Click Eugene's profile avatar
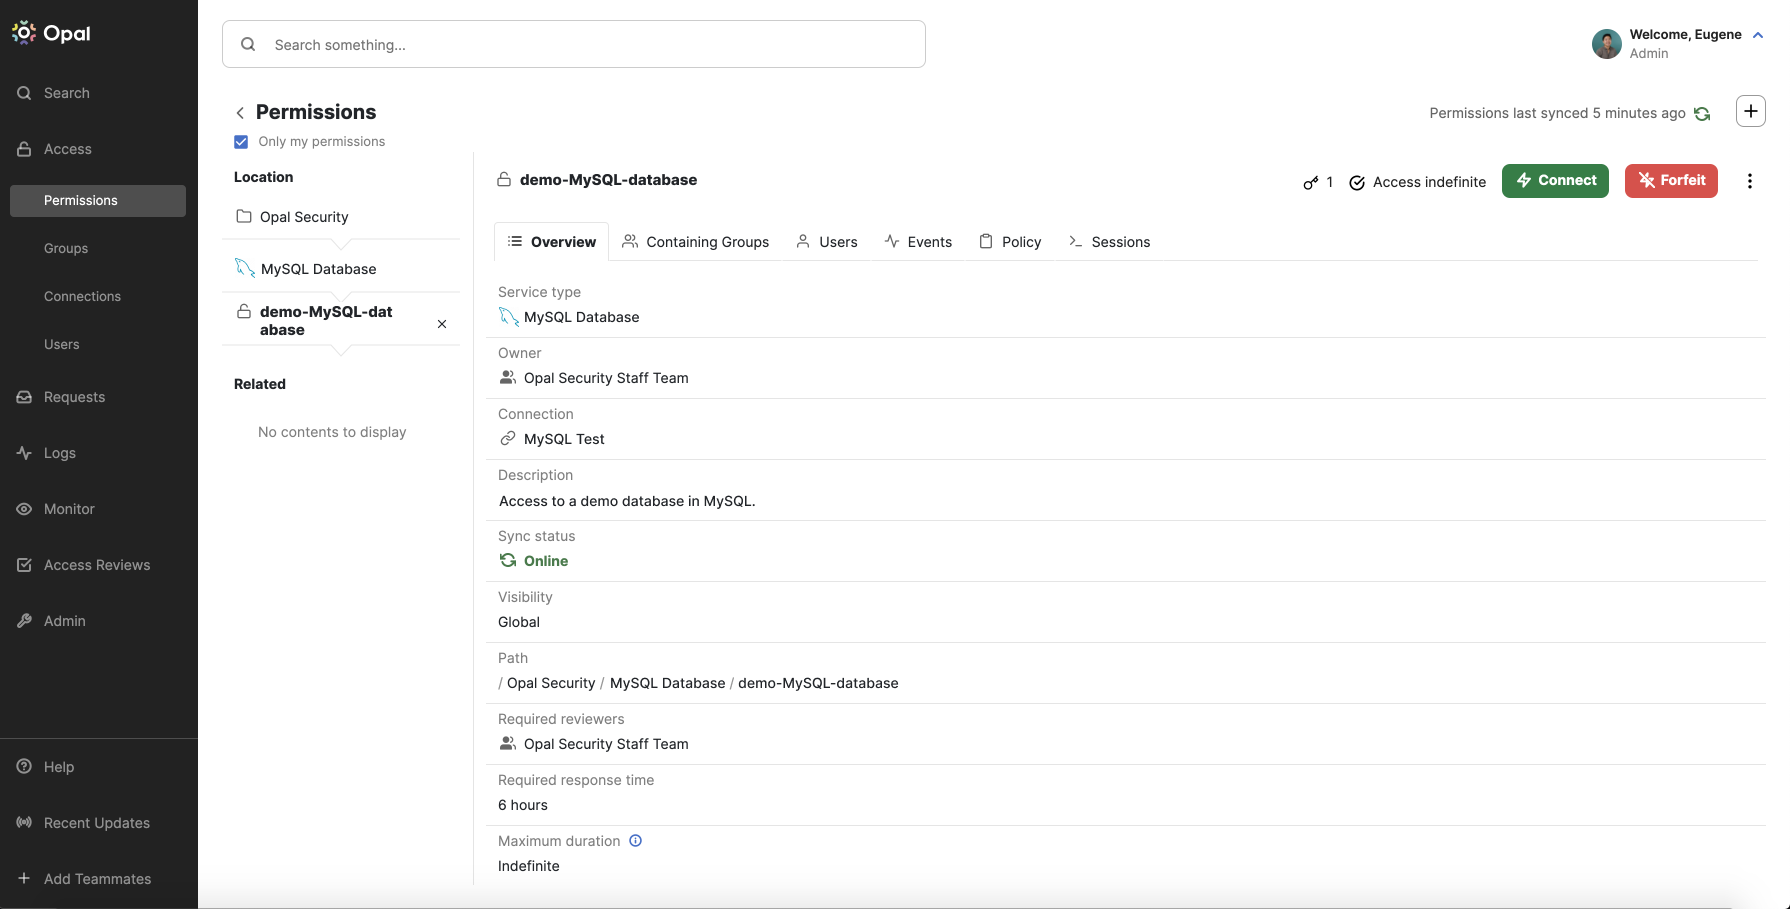Viewport: 1790px width, 909px height. pyautogui.click(x=1606, y=44)
